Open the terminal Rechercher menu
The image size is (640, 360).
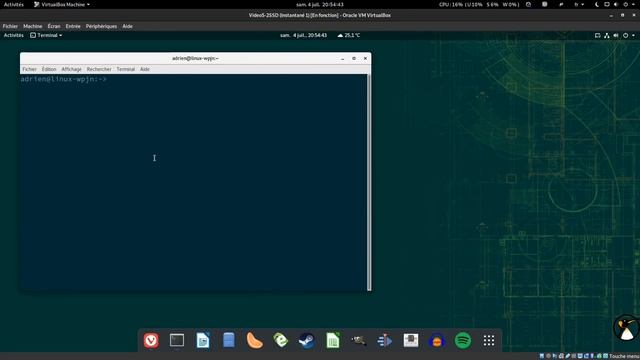(x=99, y=69)
